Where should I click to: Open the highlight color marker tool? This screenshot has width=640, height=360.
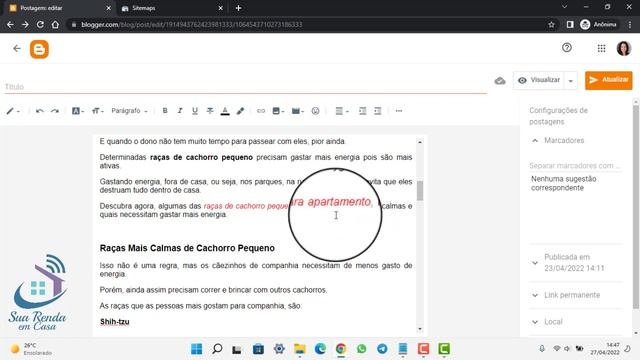(240, 111)
